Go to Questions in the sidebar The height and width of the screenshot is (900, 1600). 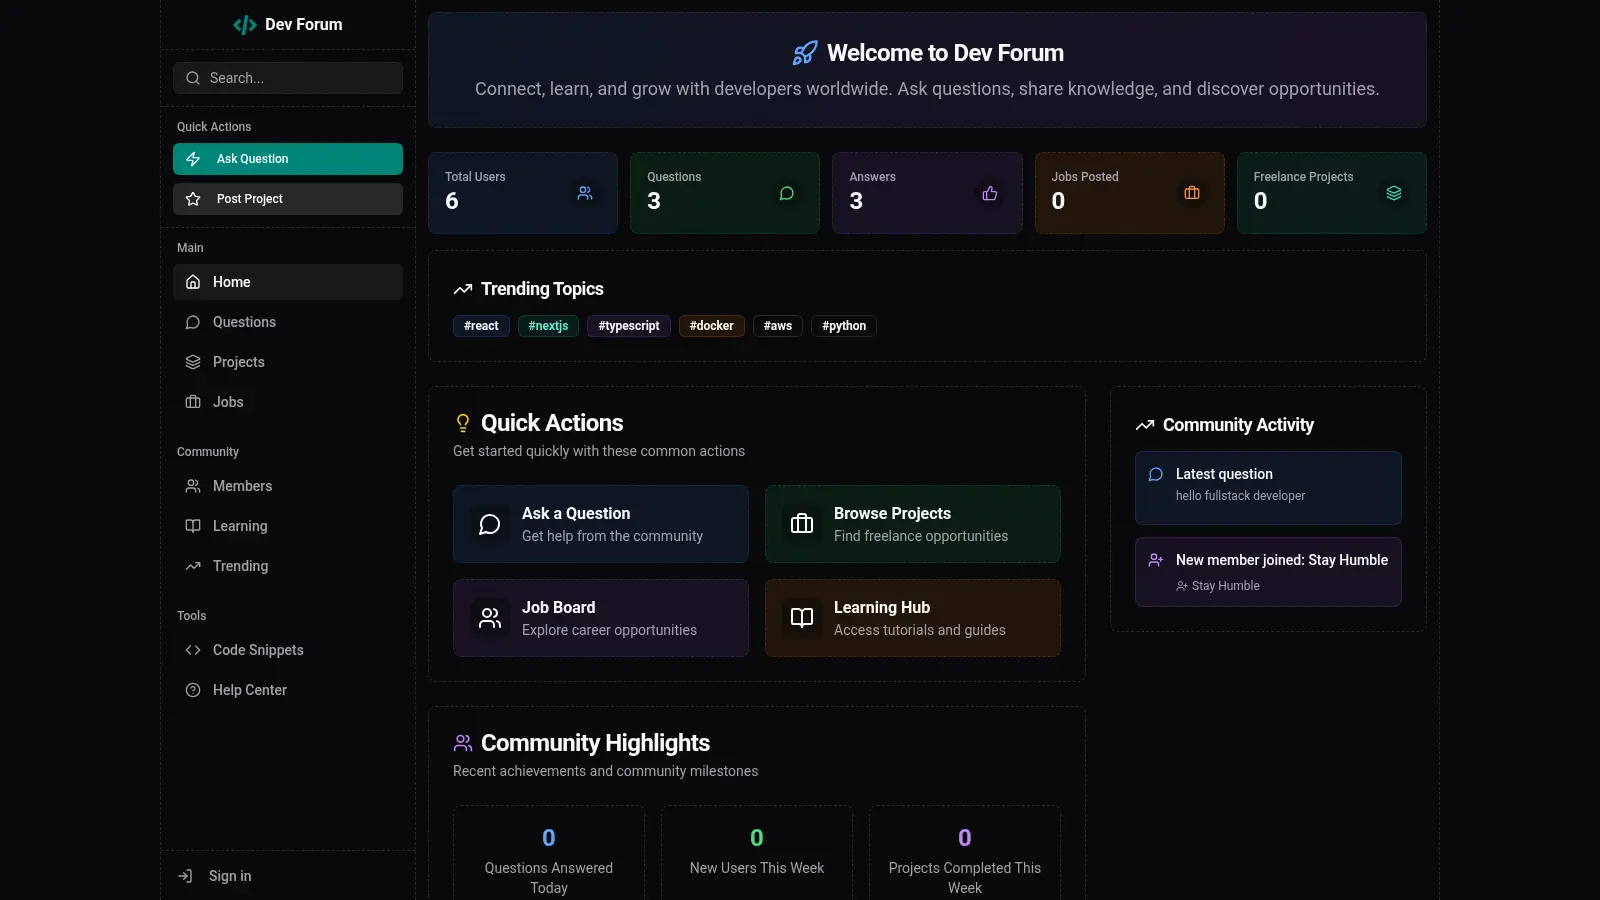coord(288,322)
